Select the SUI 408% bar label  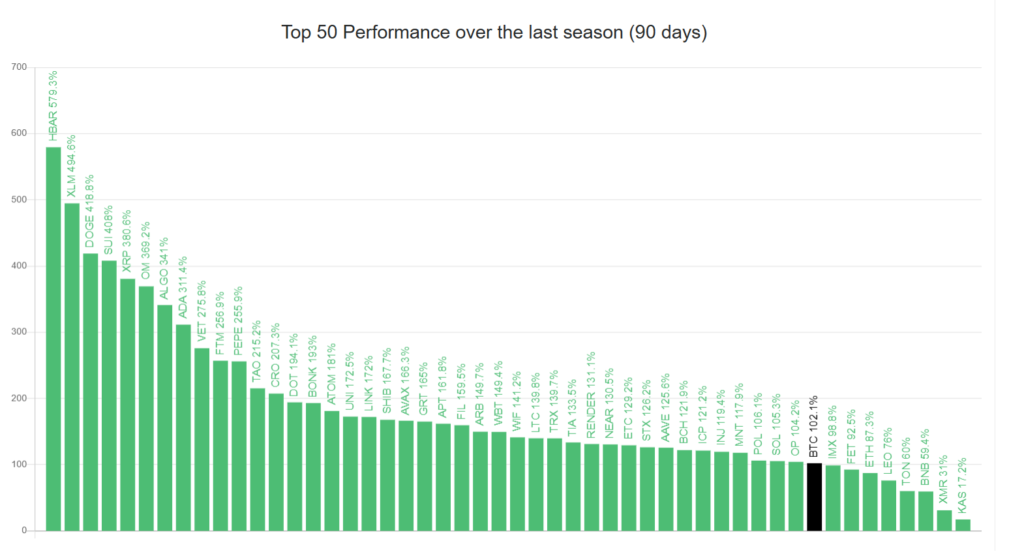pos(109,235)
